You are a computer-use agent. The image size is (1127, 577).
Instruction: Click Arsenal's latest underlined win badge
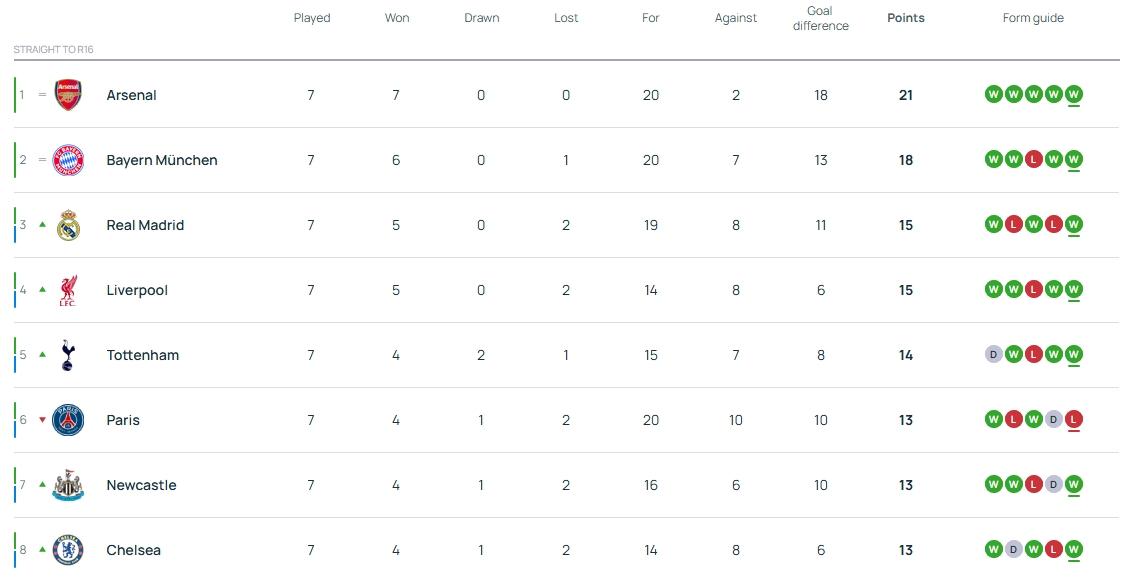(1073, 95)
